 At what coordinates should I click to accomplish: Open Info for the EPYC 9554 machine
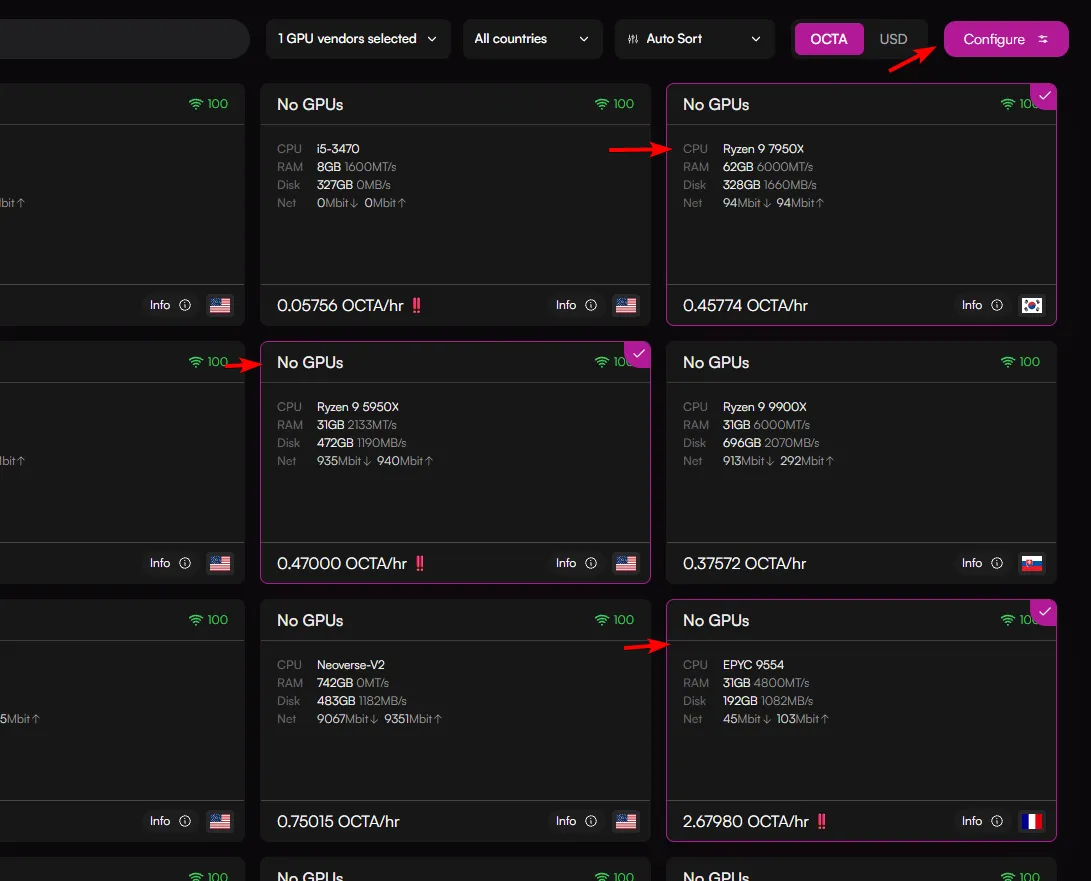tap(982, 821)
